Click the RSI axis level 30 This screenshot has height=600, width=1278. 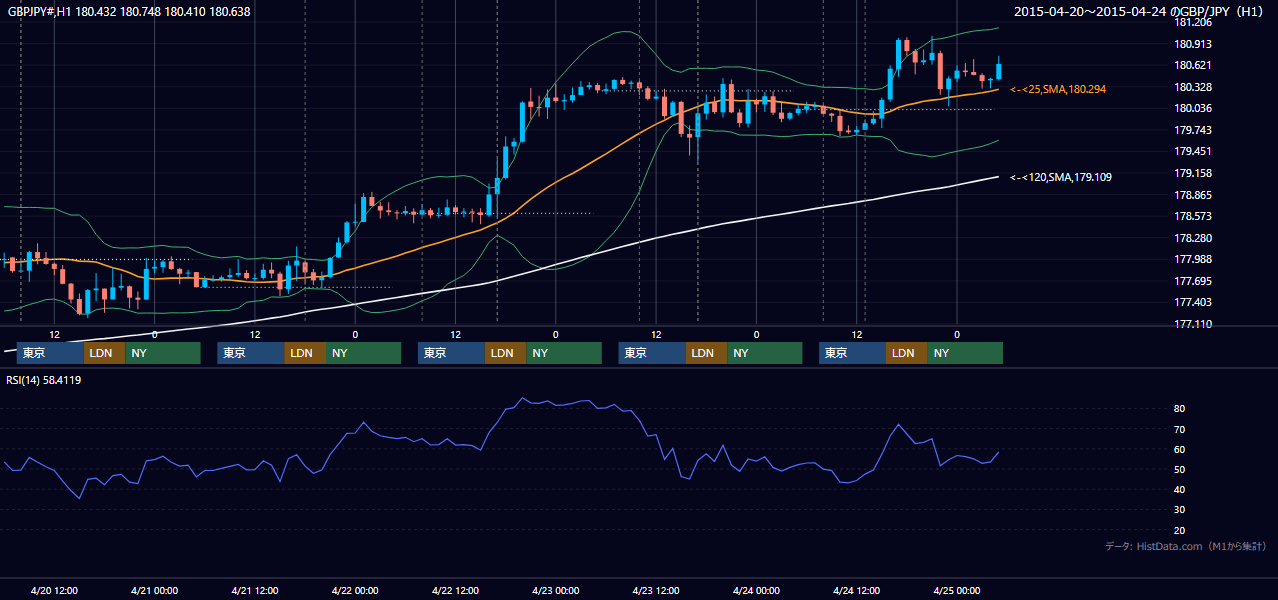tap(1180, 510)
